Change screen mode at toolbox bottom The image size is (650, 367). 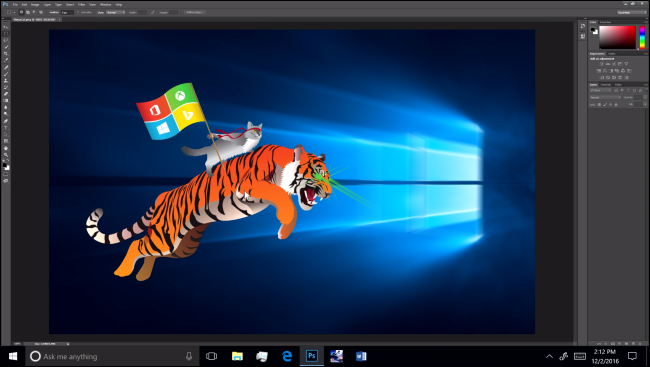pos(6,182)
